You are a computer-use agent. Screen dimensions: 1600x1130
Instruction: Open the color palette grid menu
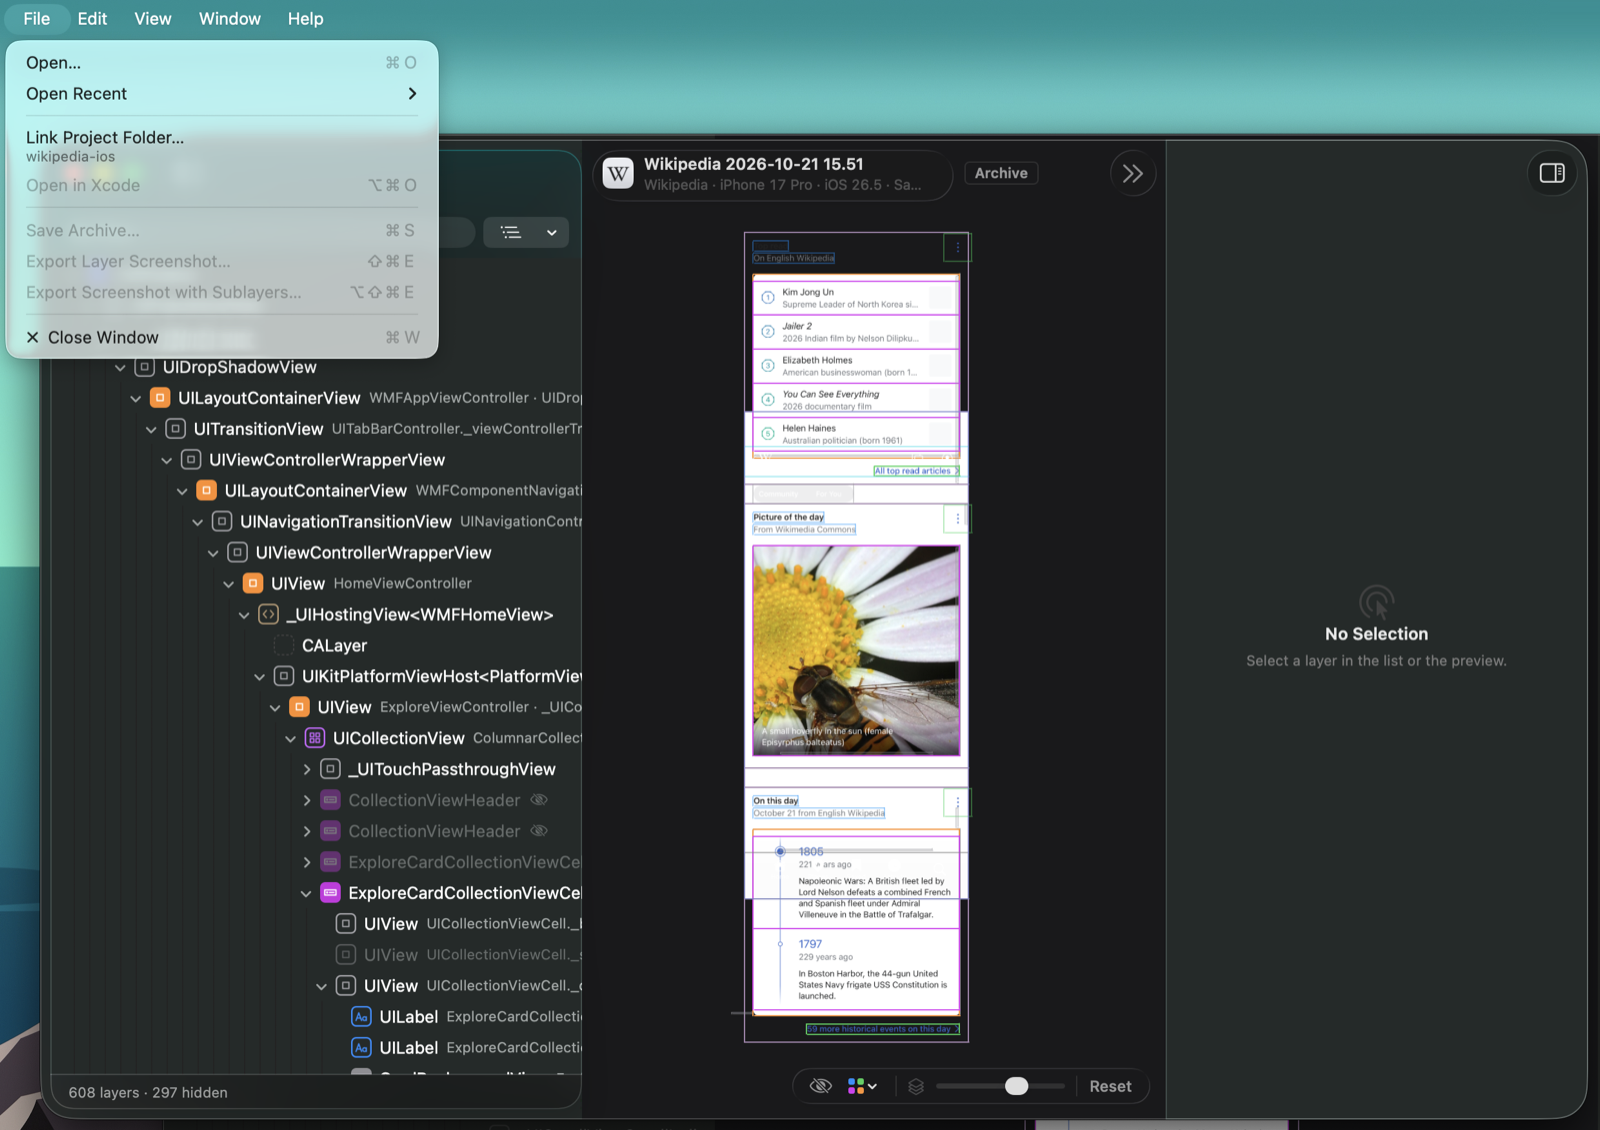(862, 1086)
